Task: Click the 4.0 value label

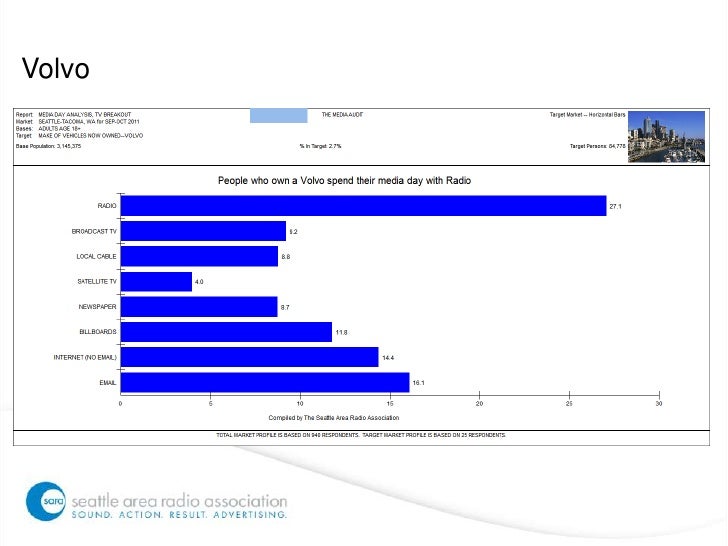Action: pos(199,282)
